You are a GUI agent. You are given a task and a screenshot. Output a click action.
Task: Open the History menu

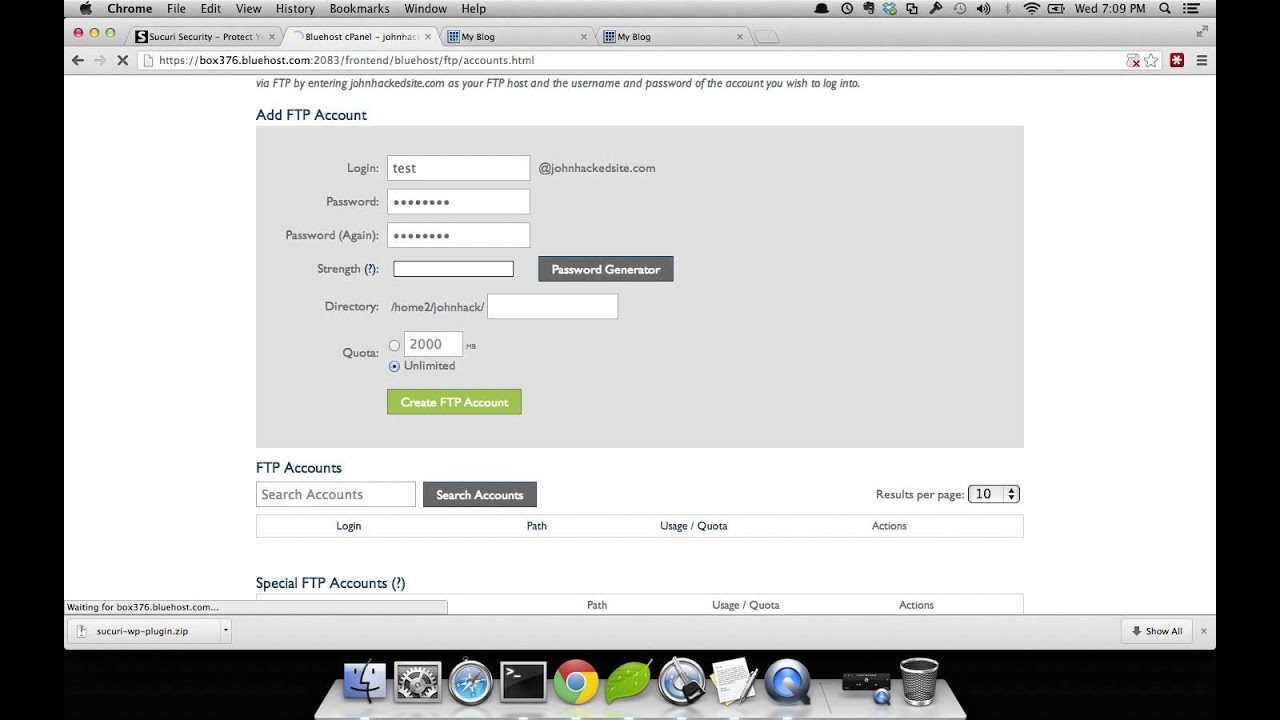point(295,8)
